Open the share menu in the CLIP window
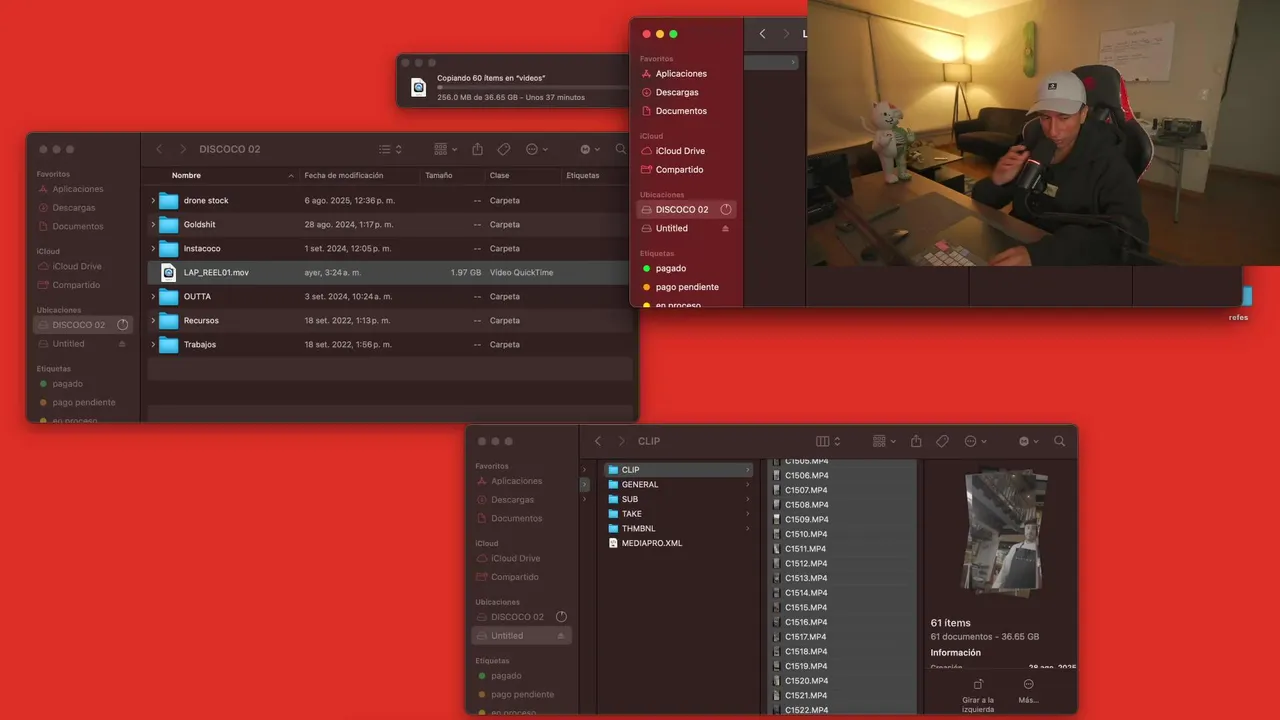Screen dimensions: 1280x720 click(916, 441)
